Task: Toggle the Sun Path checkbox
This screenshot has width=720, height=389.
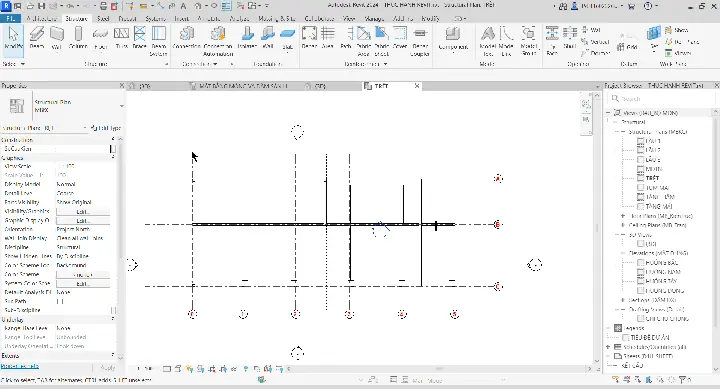Action: pos(60,301)
